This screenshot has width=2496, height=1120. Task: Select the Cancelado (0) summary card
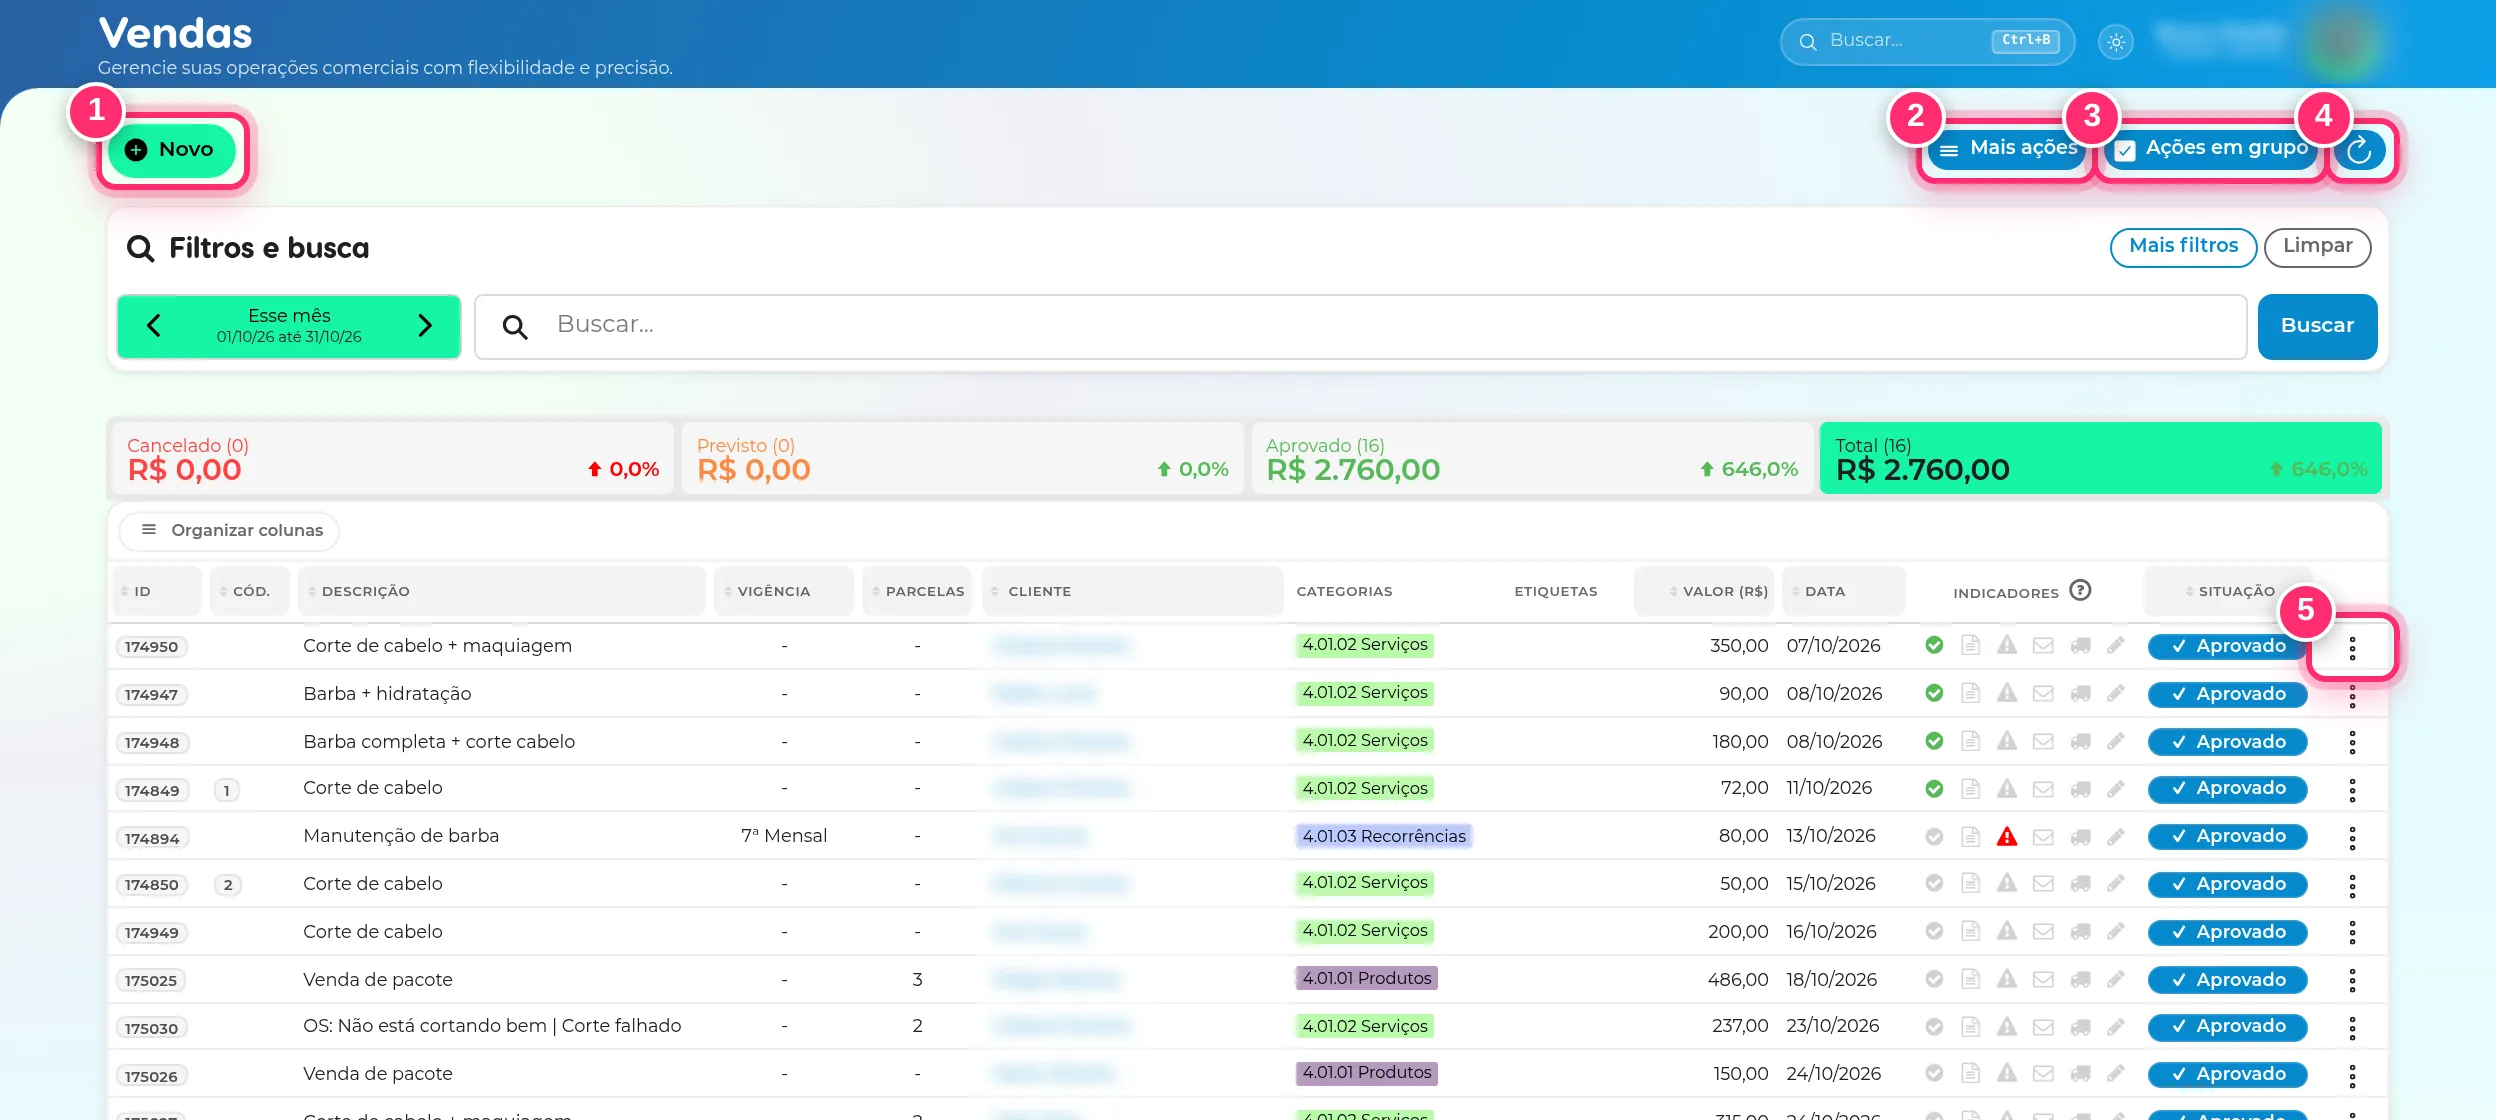[391, 458]
